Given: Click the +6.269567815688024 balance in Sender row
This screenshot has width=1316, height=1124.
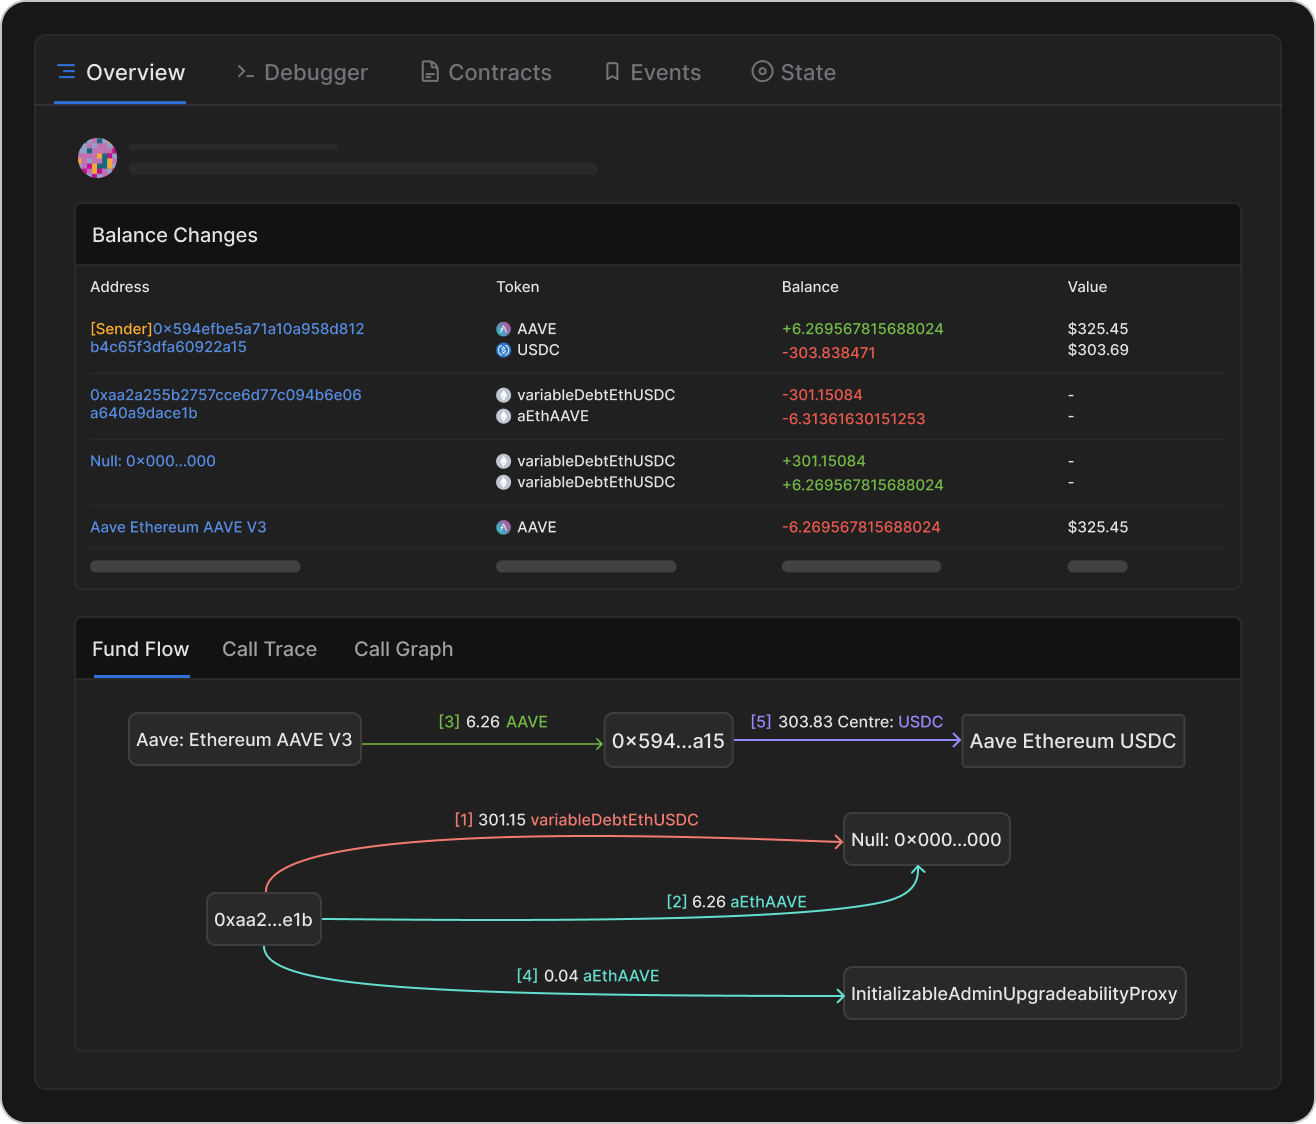Looking at the screenshot, I should pos(863,329).
